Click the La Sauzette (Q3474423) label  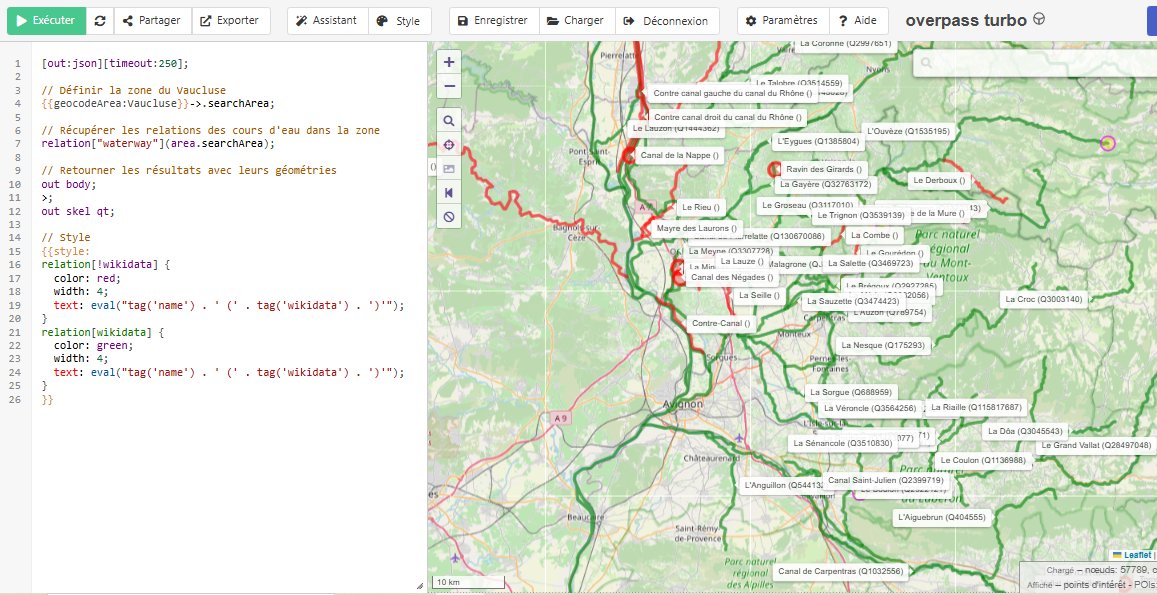[x=853, y=301]
